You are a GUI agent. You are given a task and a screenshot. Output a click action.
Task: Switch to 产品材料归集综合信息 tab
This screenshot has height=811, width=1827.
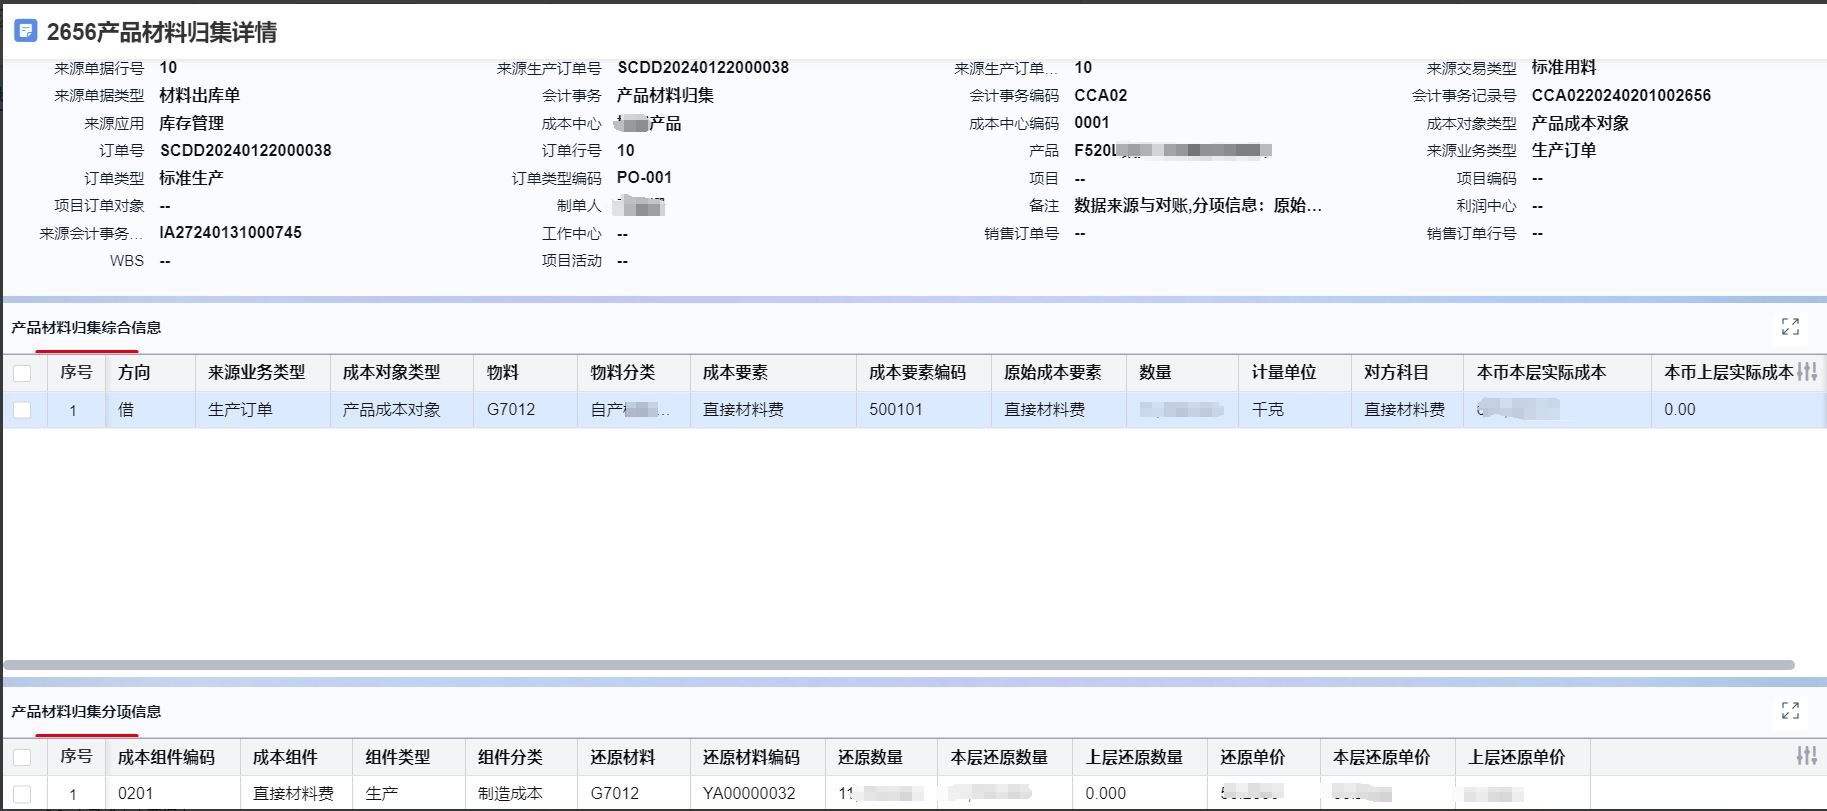click(86, 328)
